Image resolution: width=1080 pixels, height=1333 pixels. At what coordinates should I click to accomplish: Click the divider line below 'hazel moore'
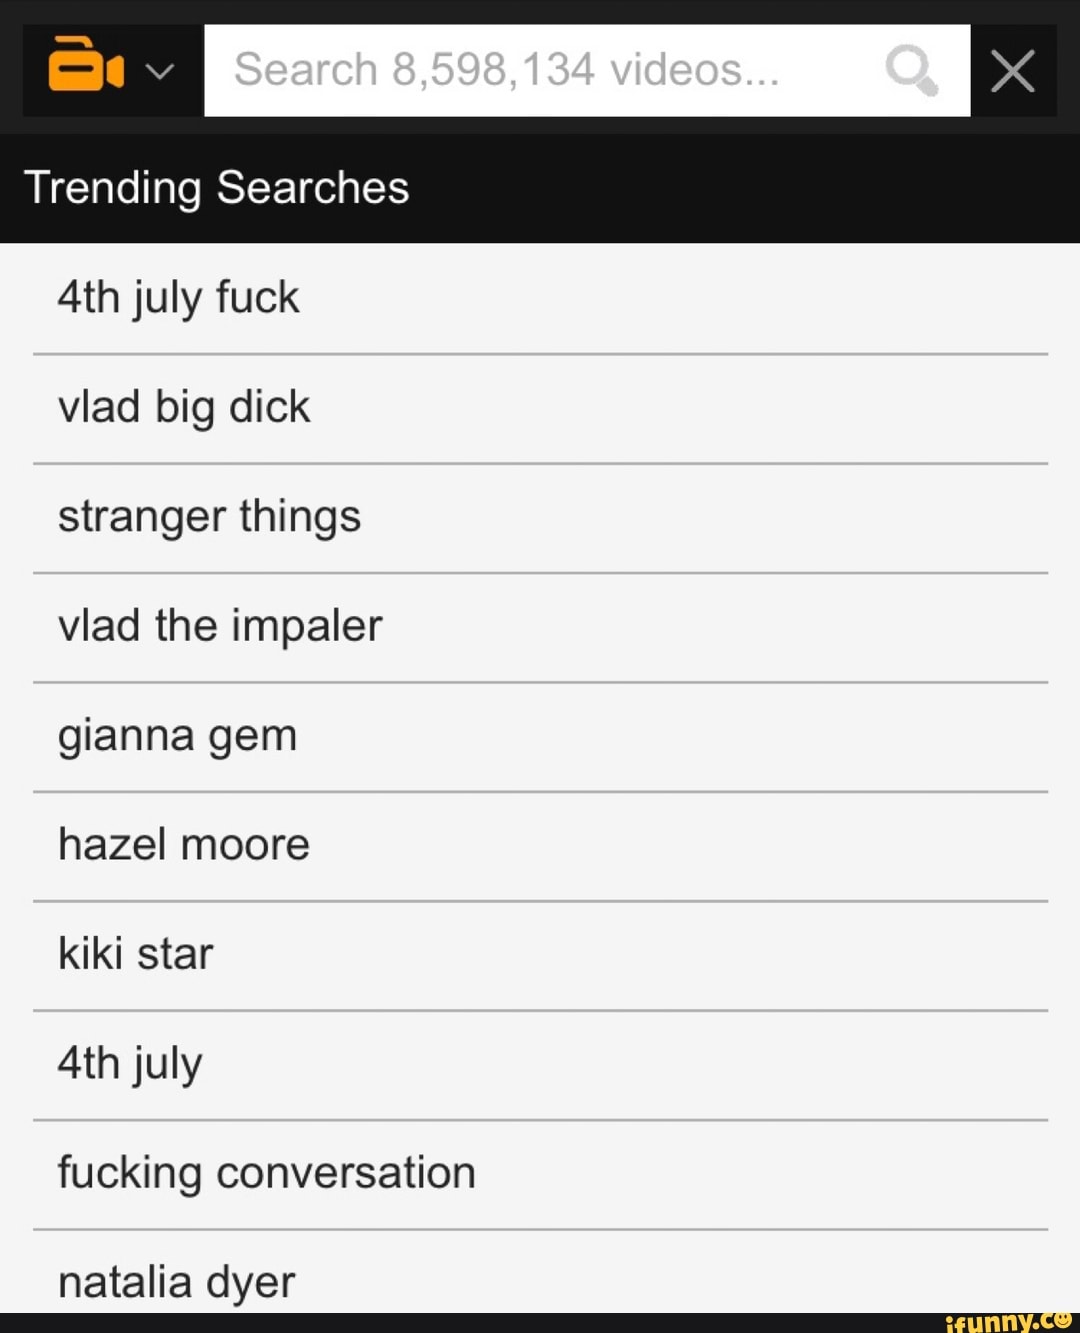(540, 901)
